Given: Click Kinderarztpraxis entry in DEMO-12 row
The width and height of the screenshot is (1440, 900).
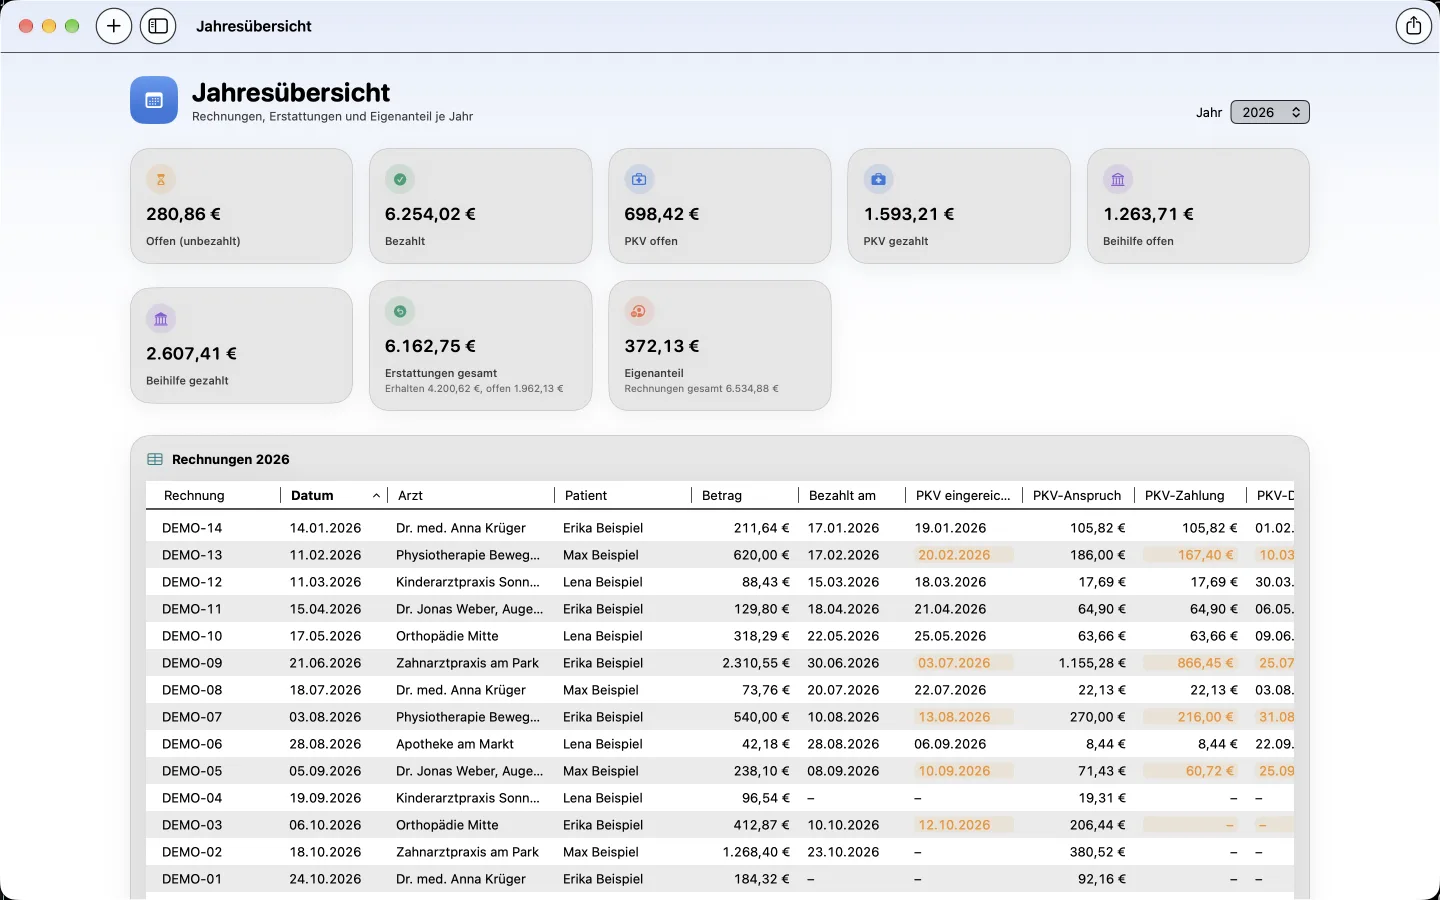Looking at the screenshot, I should pyautogui.click(x=468, y=582).
